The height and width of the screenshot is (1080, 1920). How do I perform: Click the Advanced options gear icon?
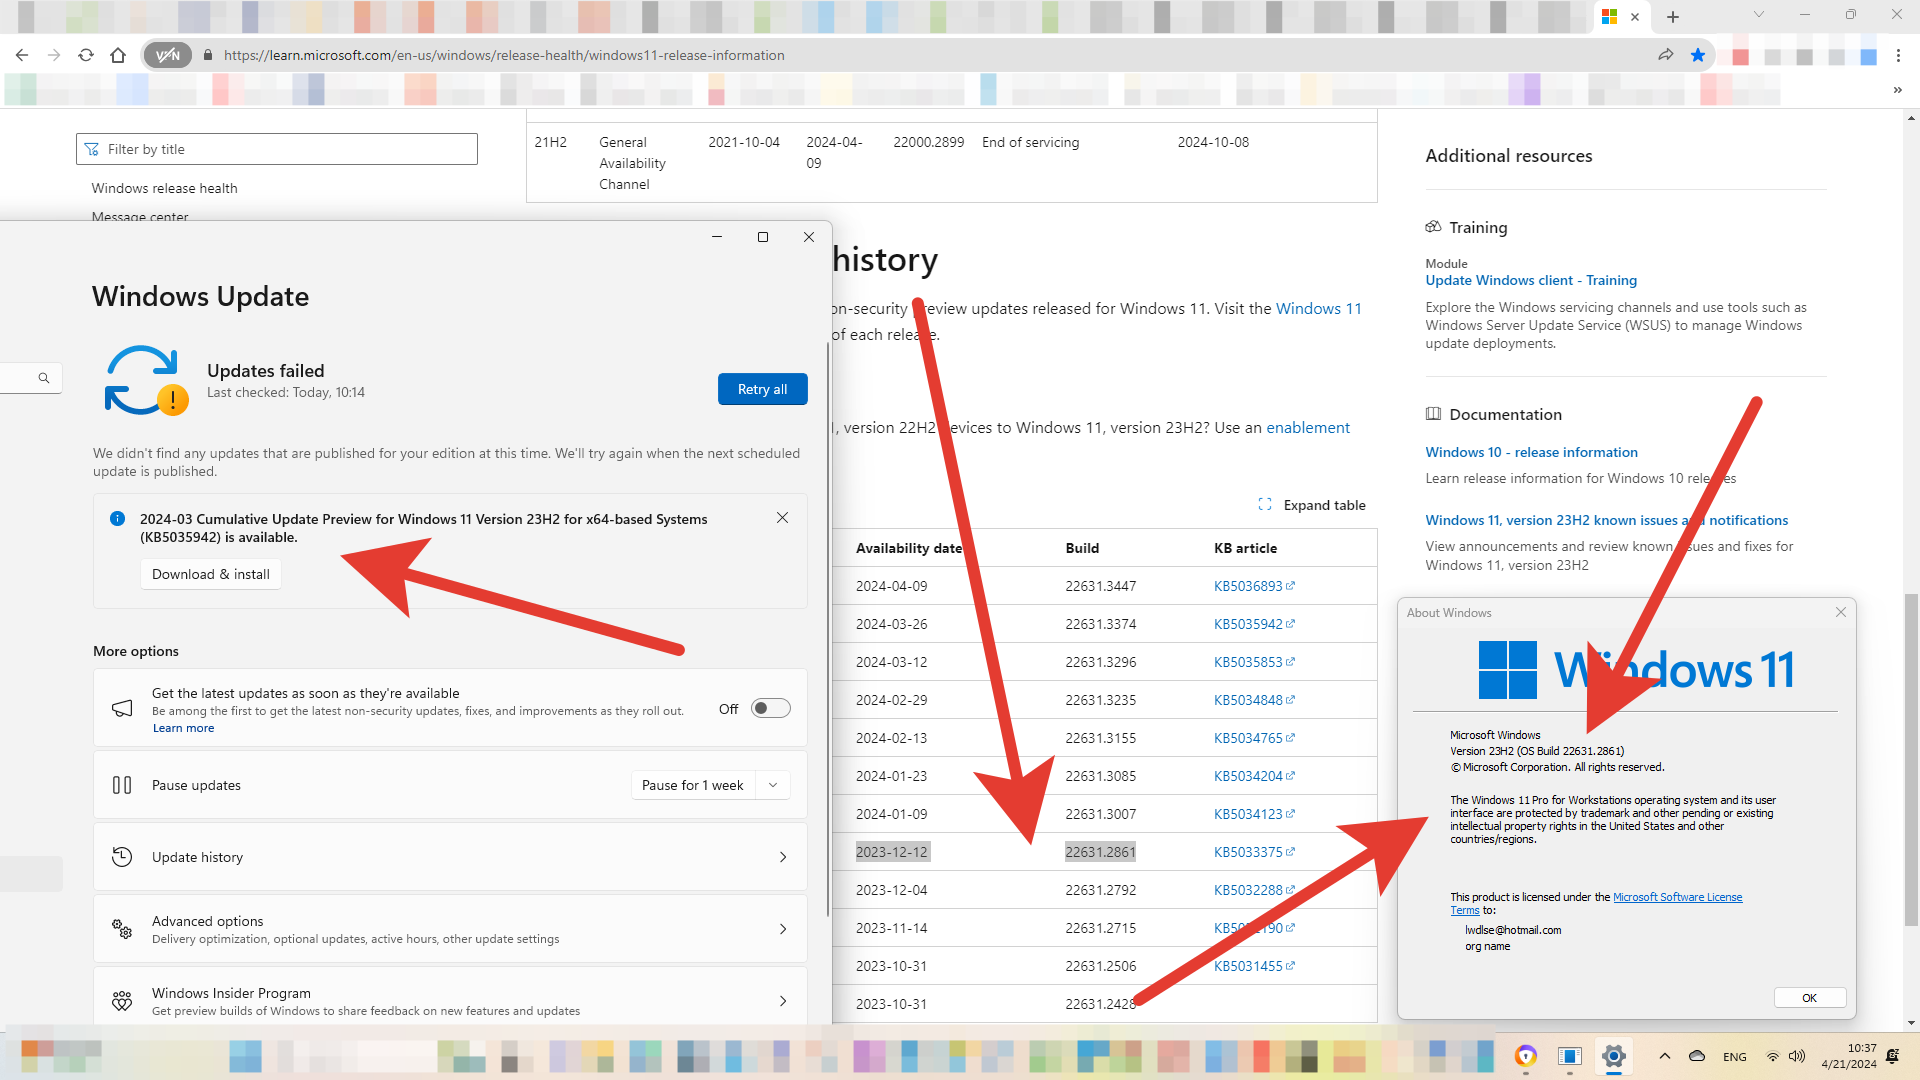(x=122, y=929)
